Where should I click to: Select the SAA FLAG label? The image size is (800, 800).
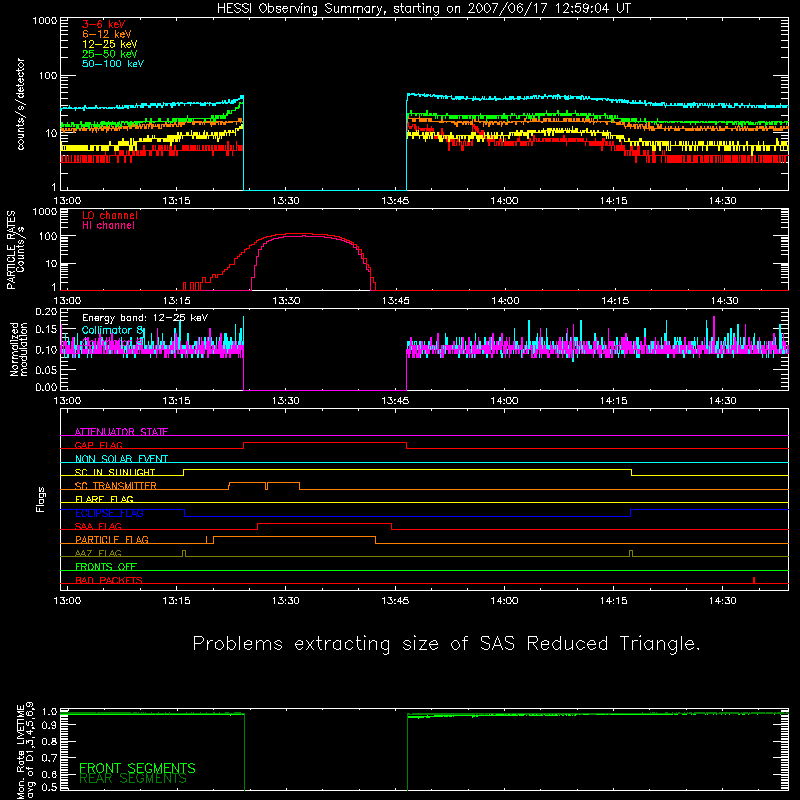pos(98,526)
